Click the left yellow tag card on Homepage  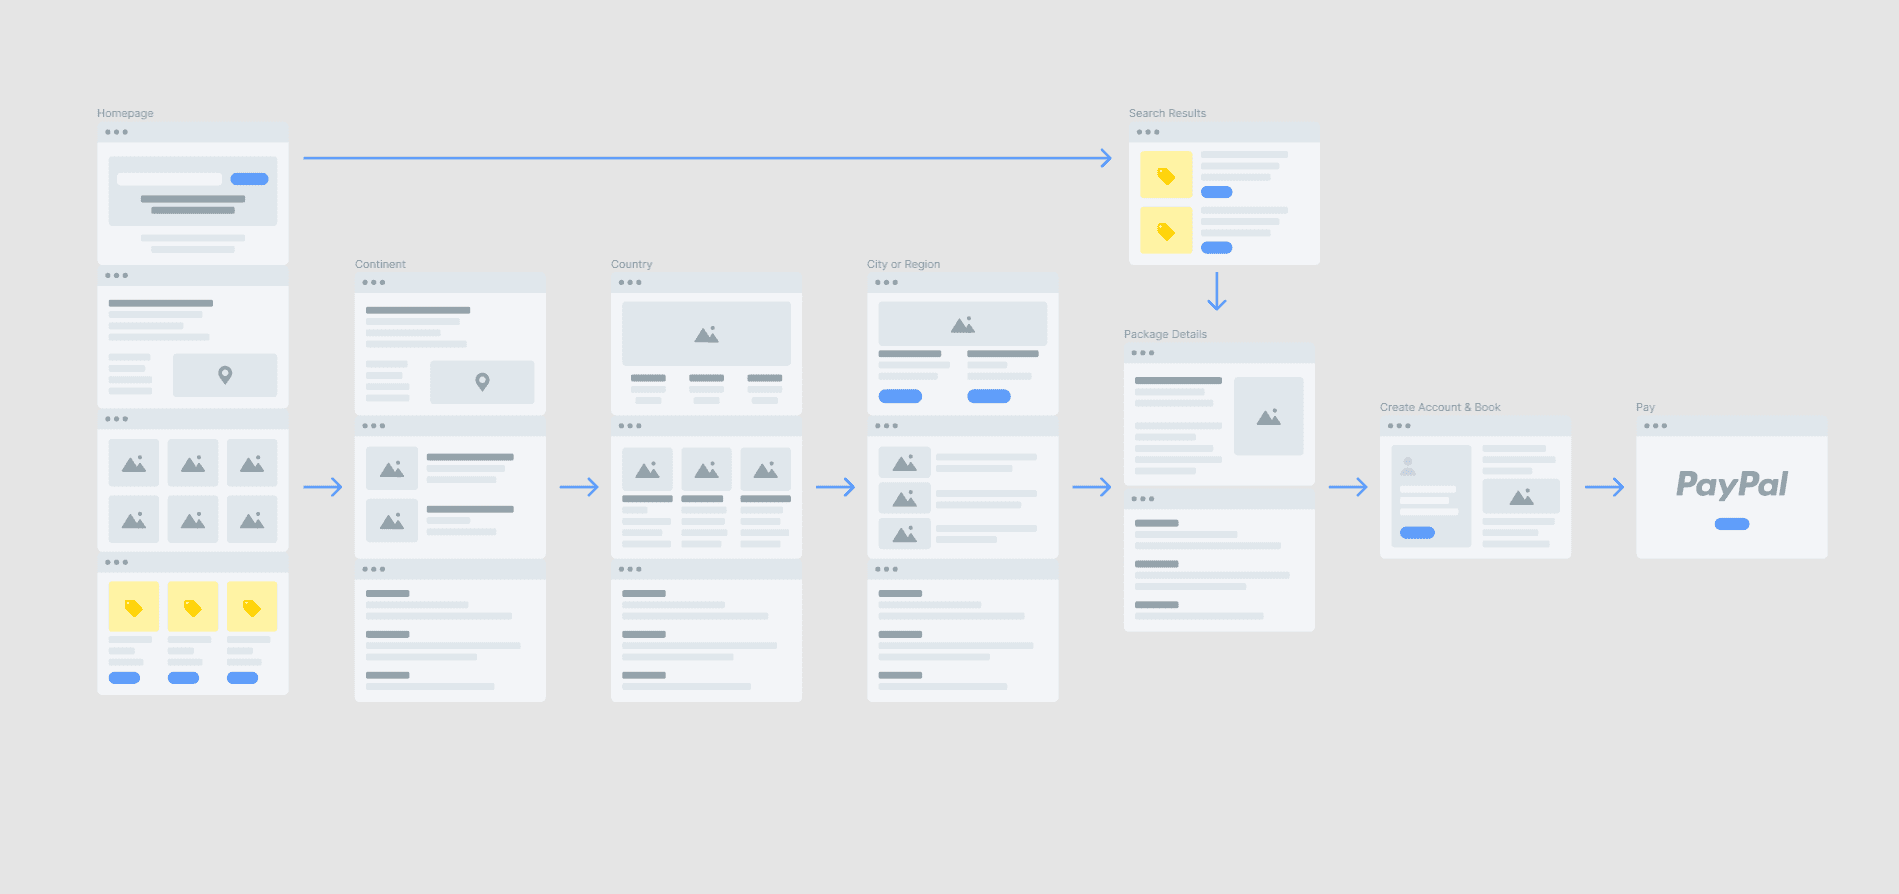click(x=133, y=607)
